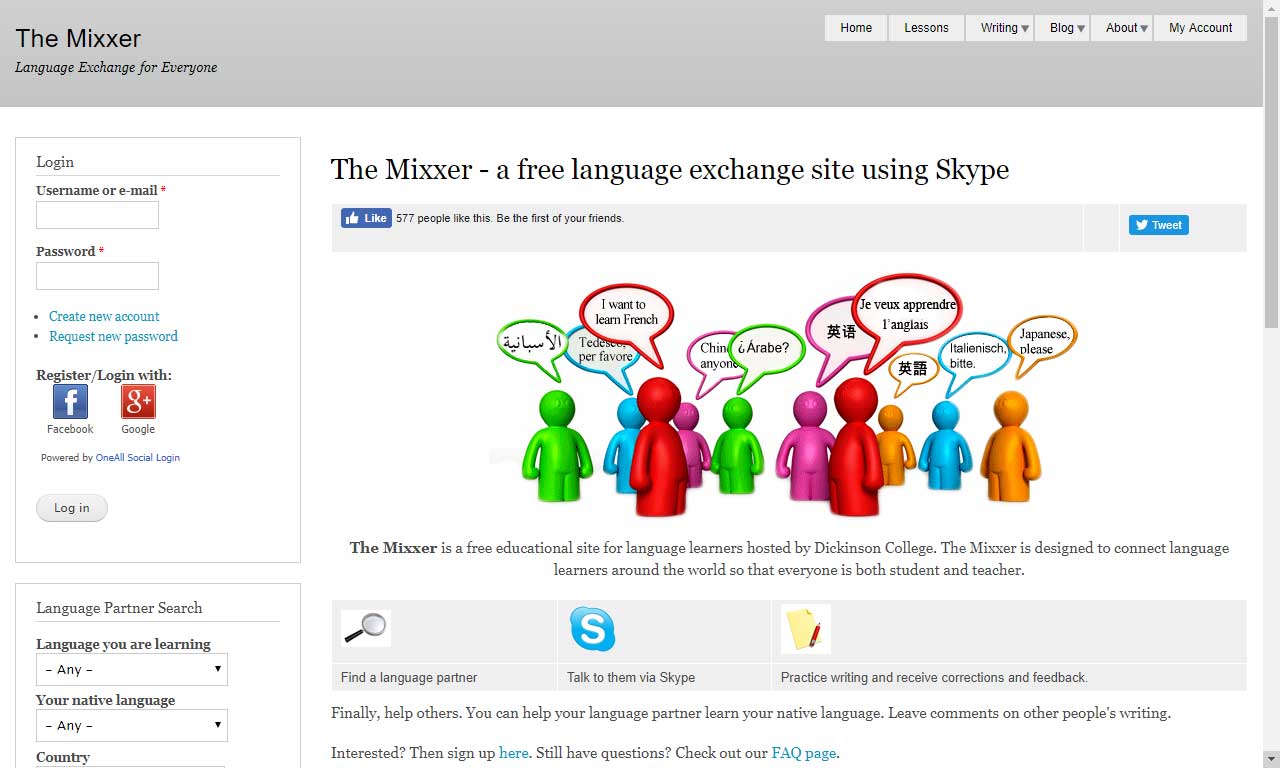
Task: Click the 'Country' field label
Action: [63, 757]
